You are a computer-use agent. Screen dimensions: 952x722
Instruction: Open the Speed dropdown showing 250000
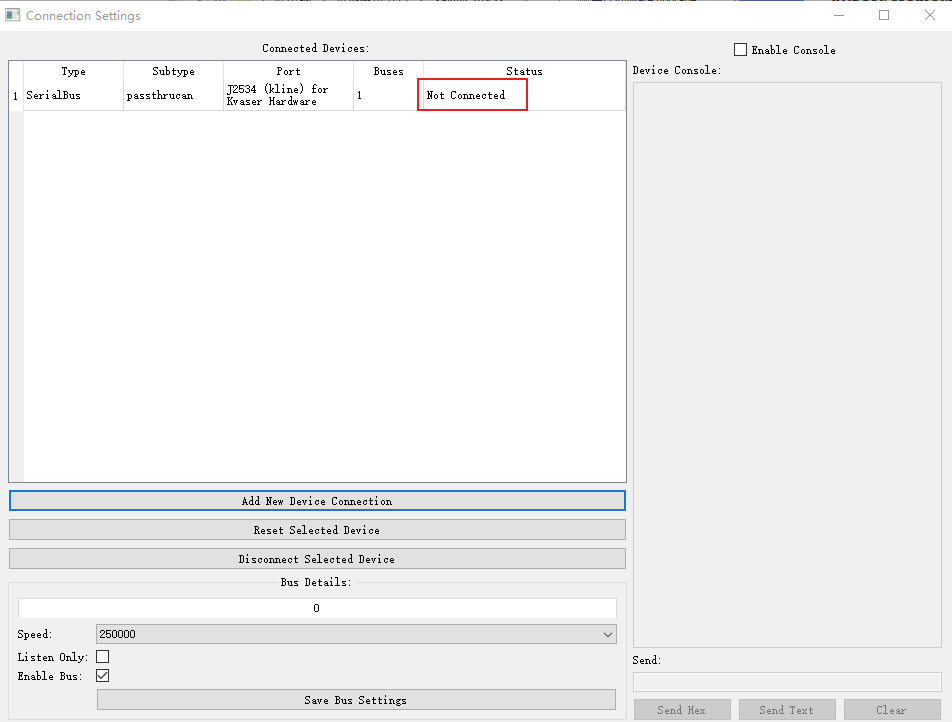tap(356, 634)
